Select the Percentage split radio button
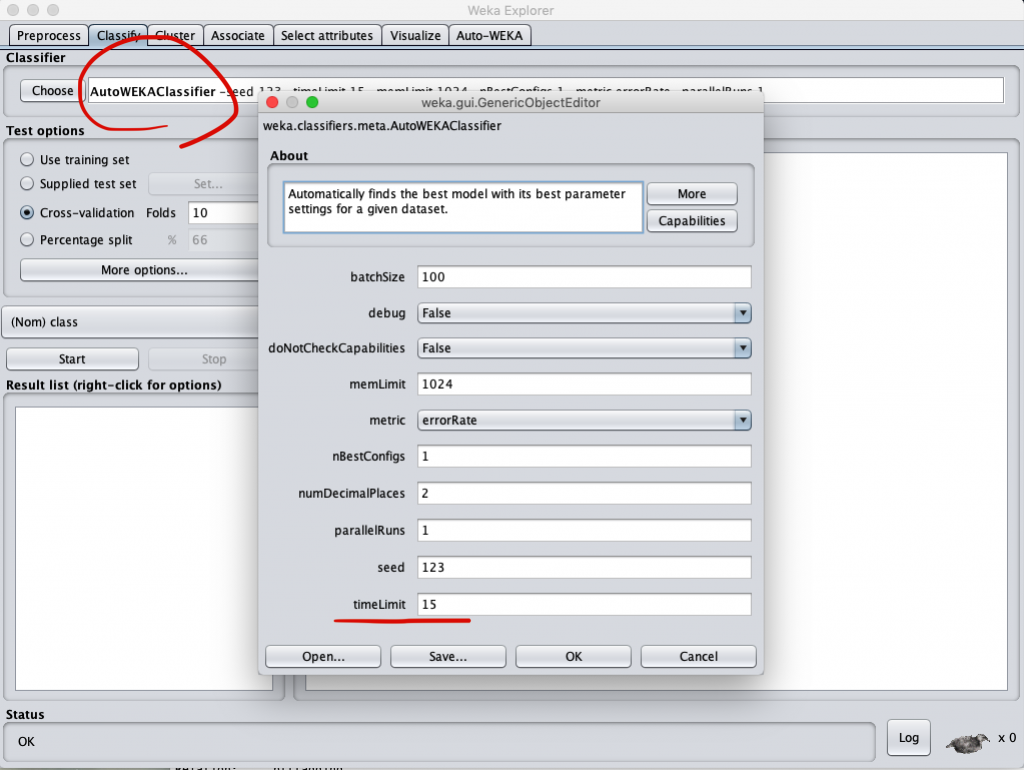Viewport: 1024px width, 770px height. (27, 240)
